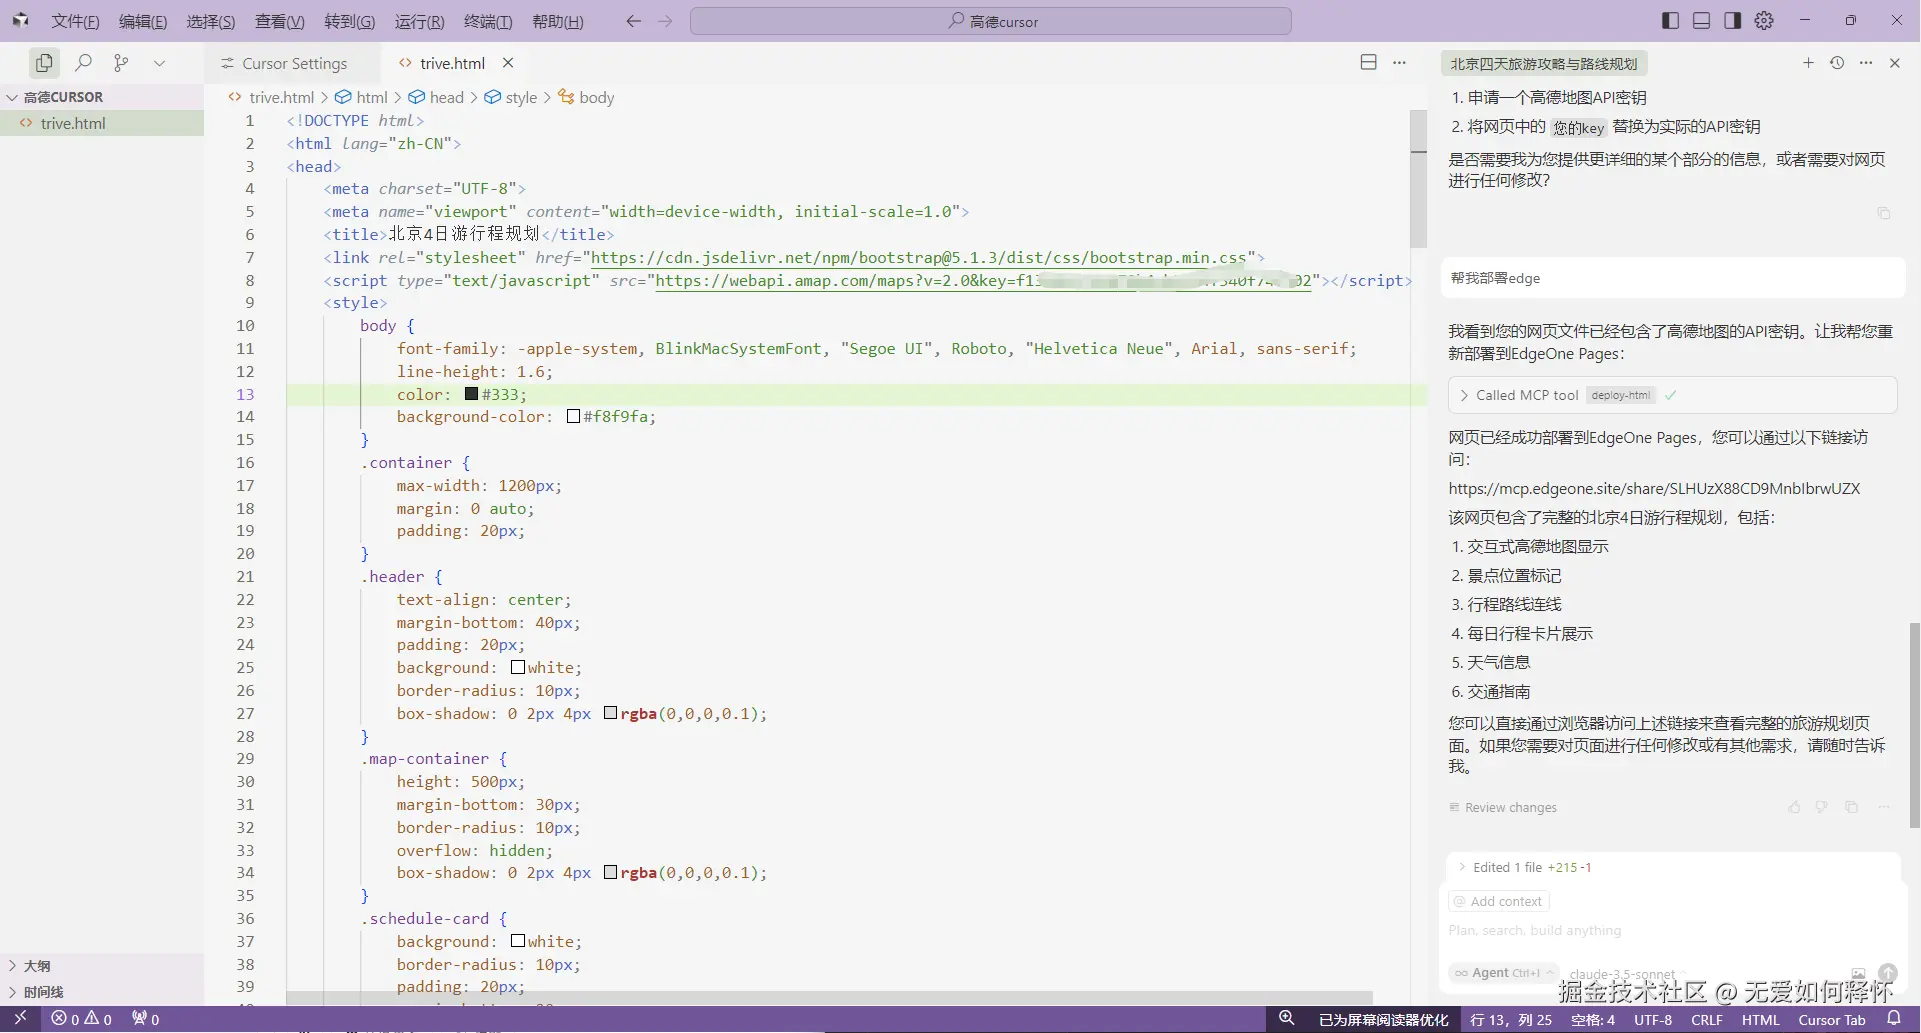Send the message with the up-arrow button

(1887, 973)
